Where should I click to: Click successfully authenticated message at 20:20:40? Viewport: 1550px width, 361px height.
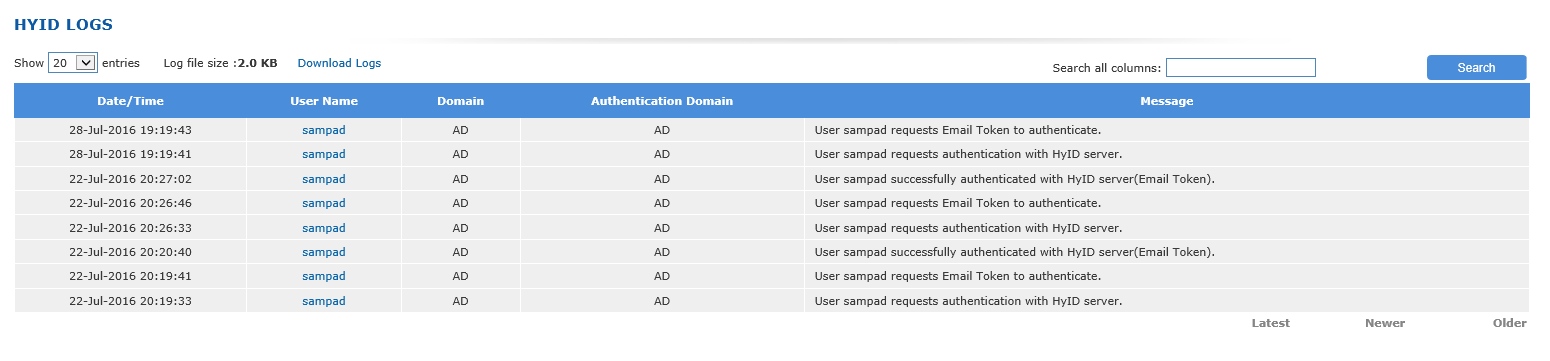tap(1015, 252)
